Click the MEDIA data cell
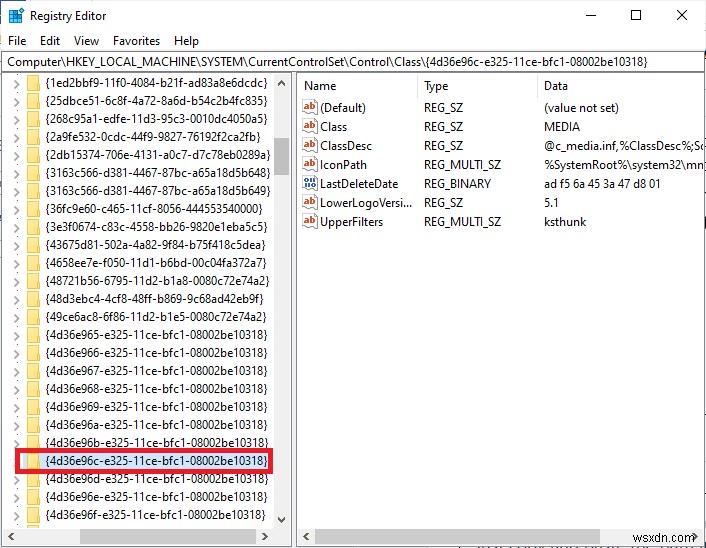 561,127
